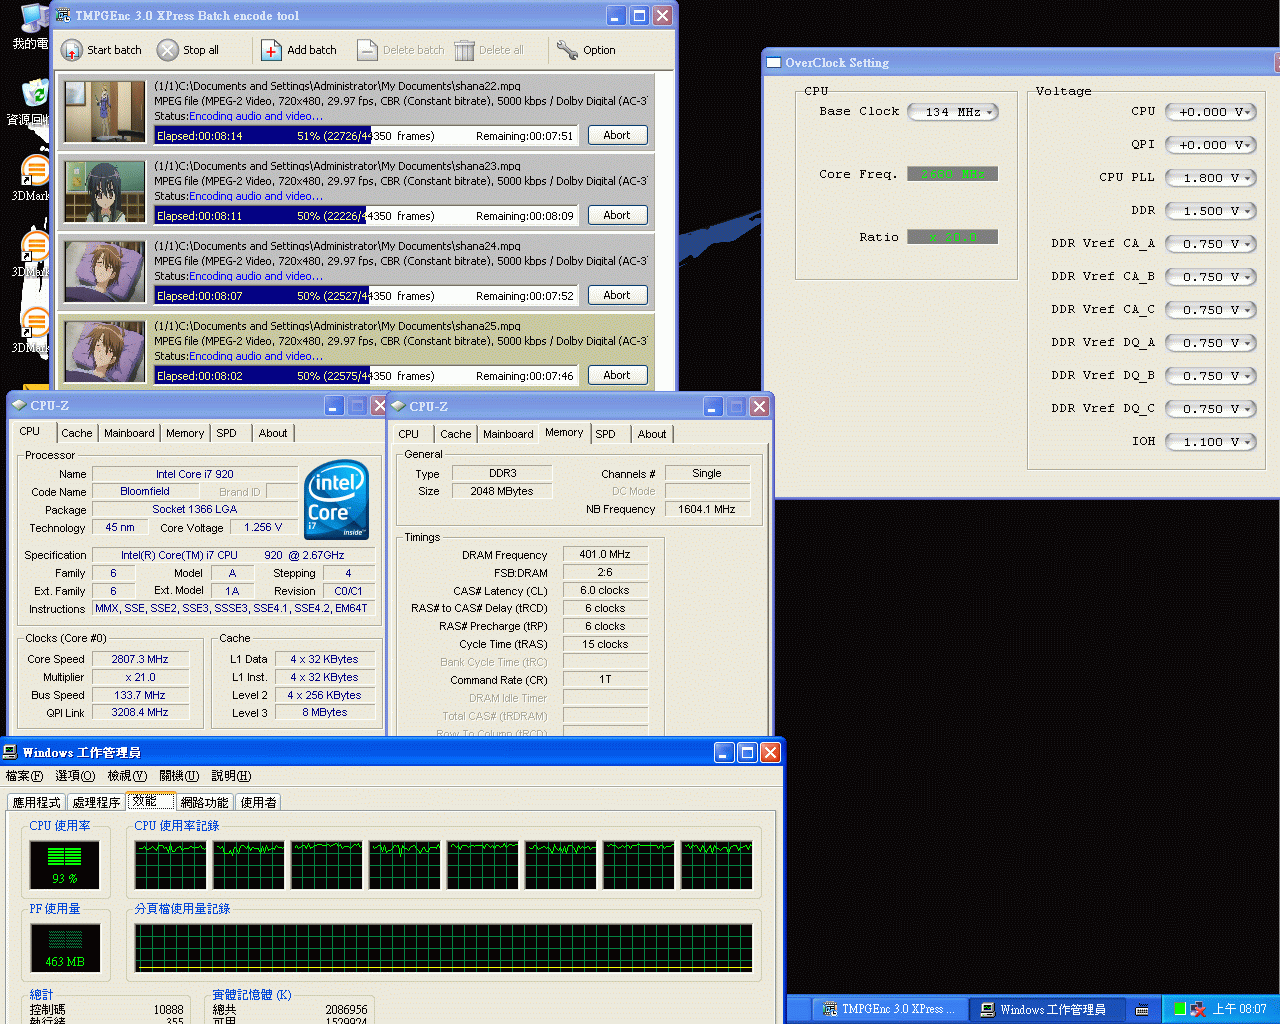This screenshot has width=1280, height=1024.
Task: Open the DDR Vref DQ_A dropdown
Action: pos(1210,343)
